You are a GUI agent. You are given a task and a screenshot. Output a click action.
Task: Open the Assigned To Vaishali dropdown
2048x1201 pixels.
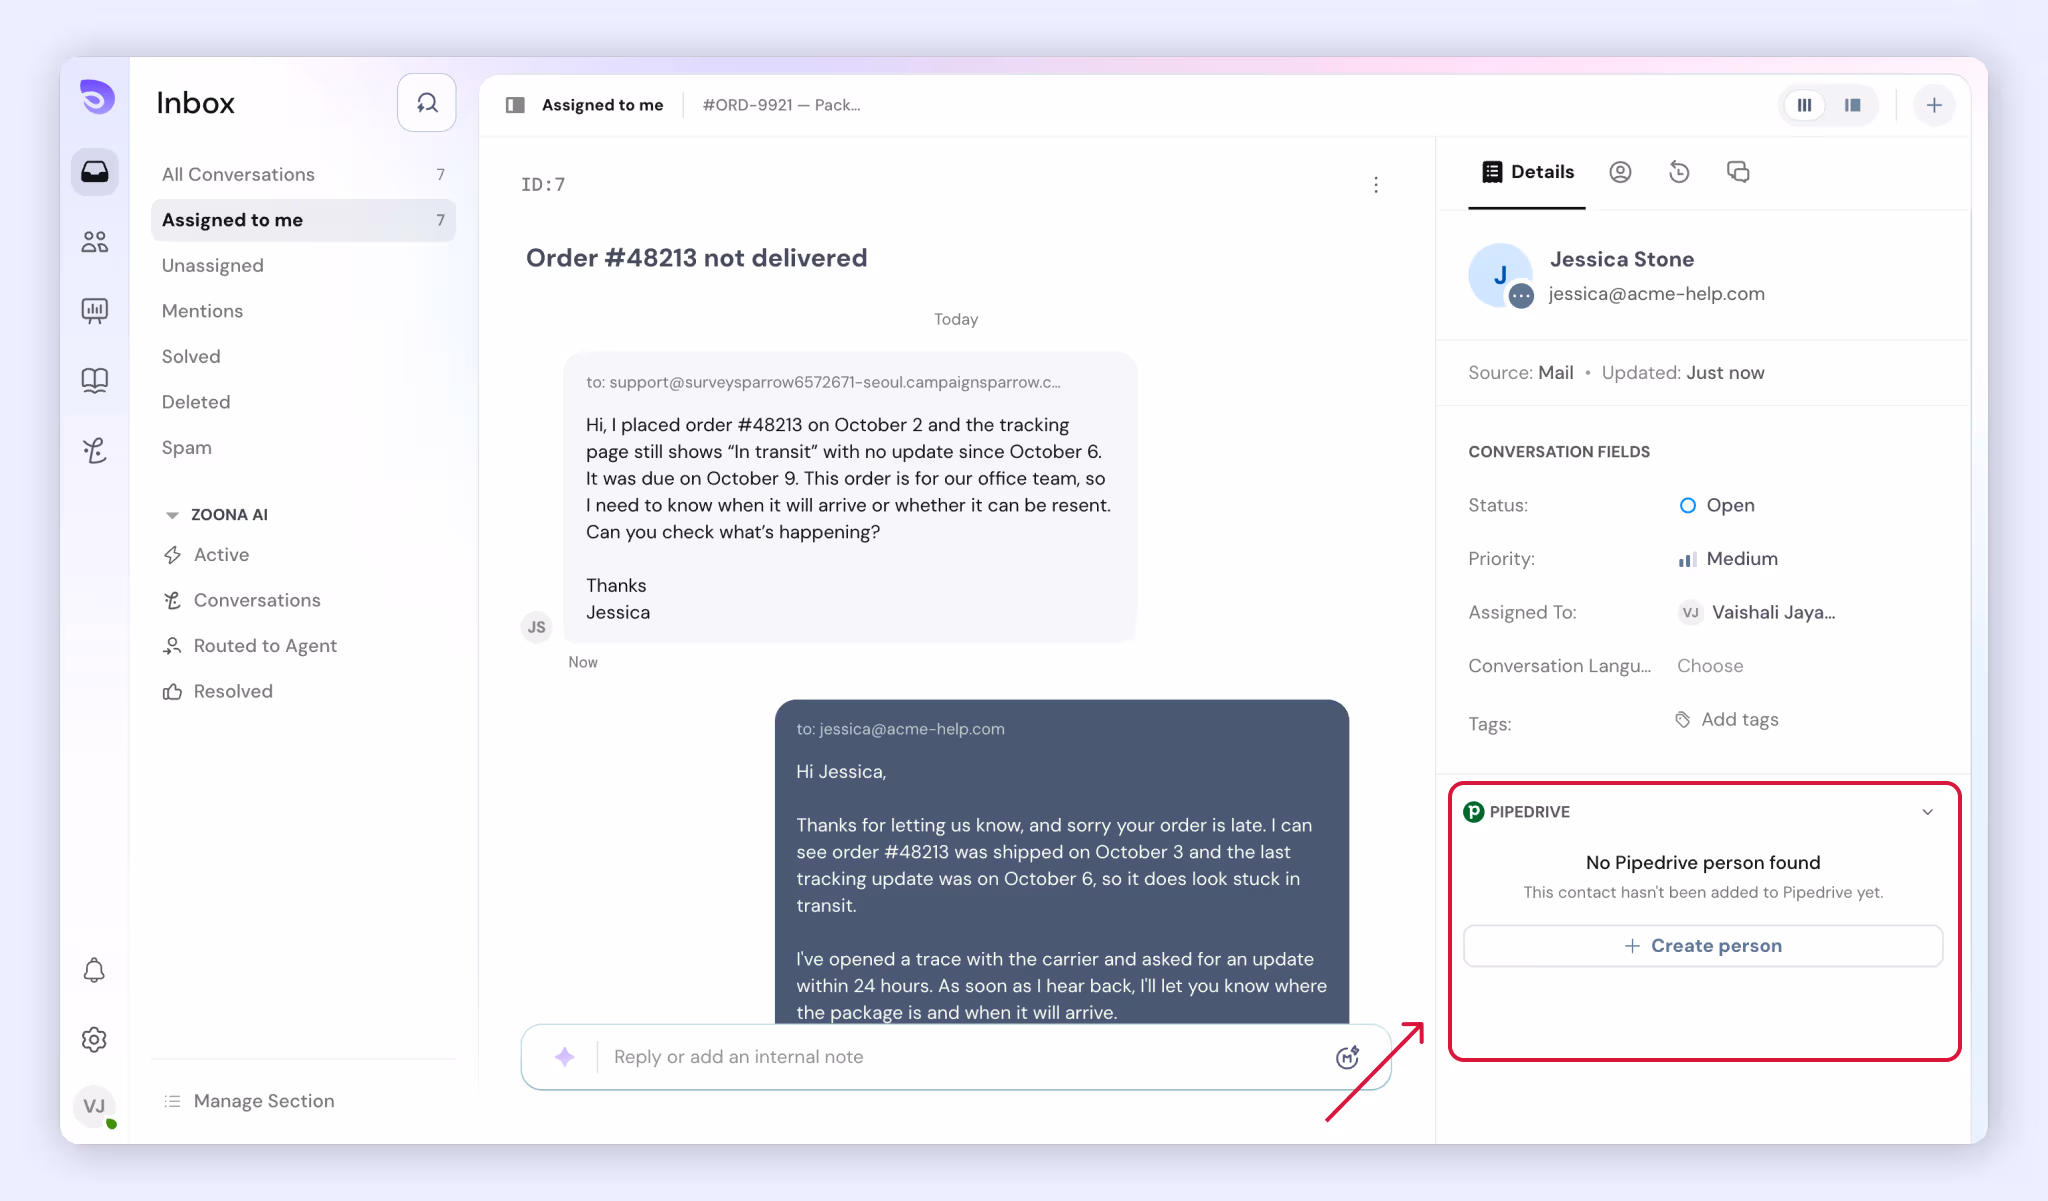coord(1756,612)
